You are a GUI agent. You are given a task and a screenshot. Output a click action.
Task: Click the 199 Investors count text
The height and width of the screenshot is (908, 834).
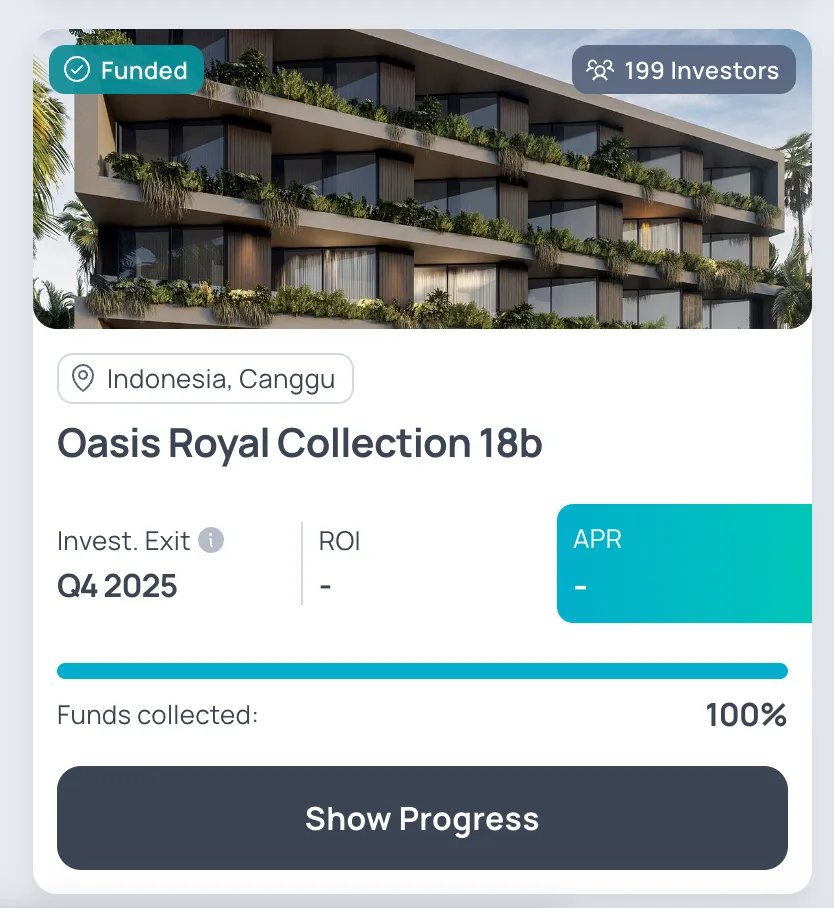[x=701, y=71]
